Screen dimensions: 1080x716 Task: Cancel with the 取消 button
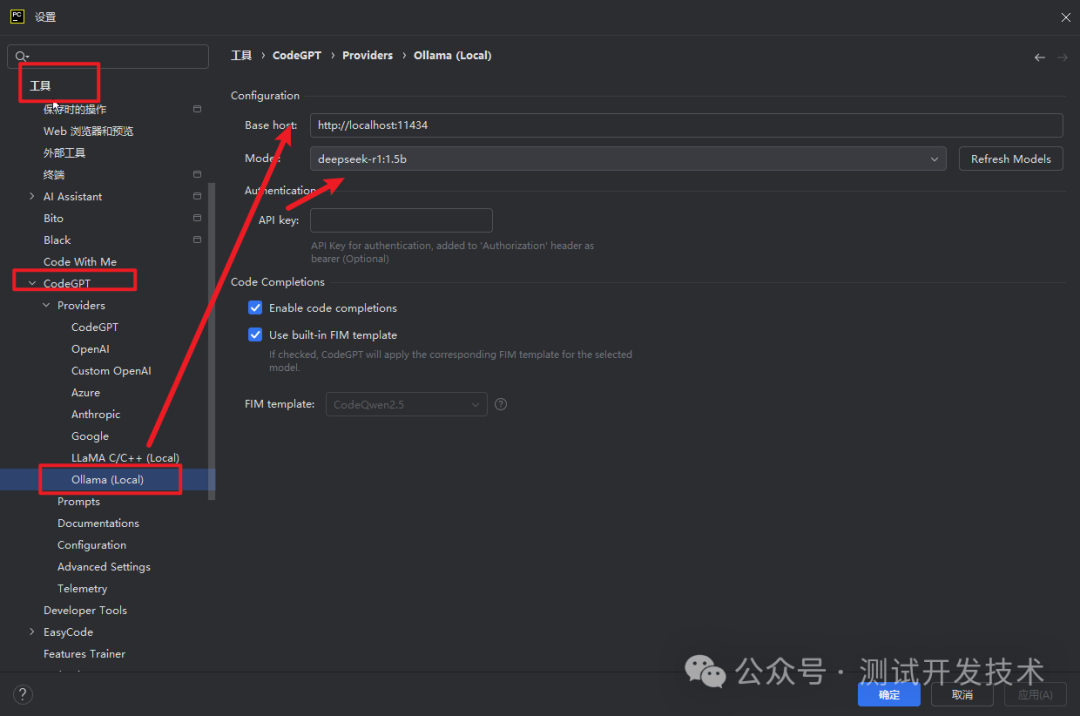coord(962,695)
